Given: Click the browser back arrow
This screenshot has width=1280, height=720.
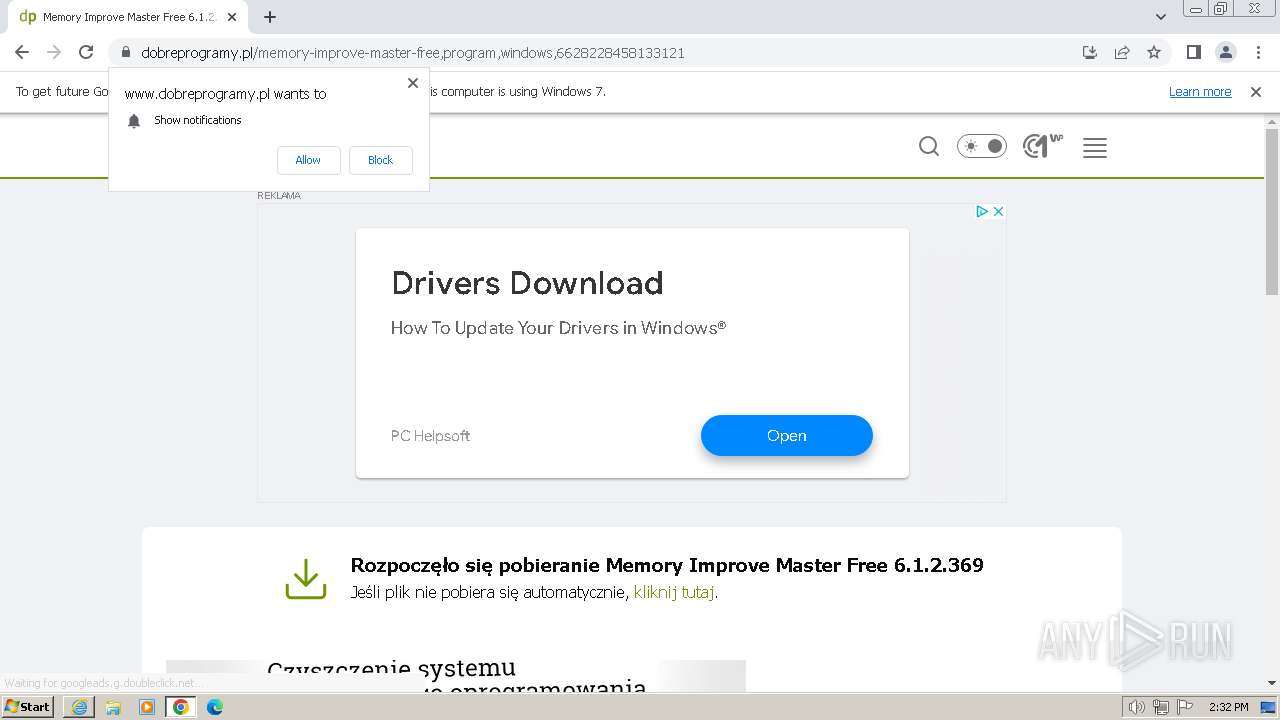Looking at the screenshot, I should (22, 52).
